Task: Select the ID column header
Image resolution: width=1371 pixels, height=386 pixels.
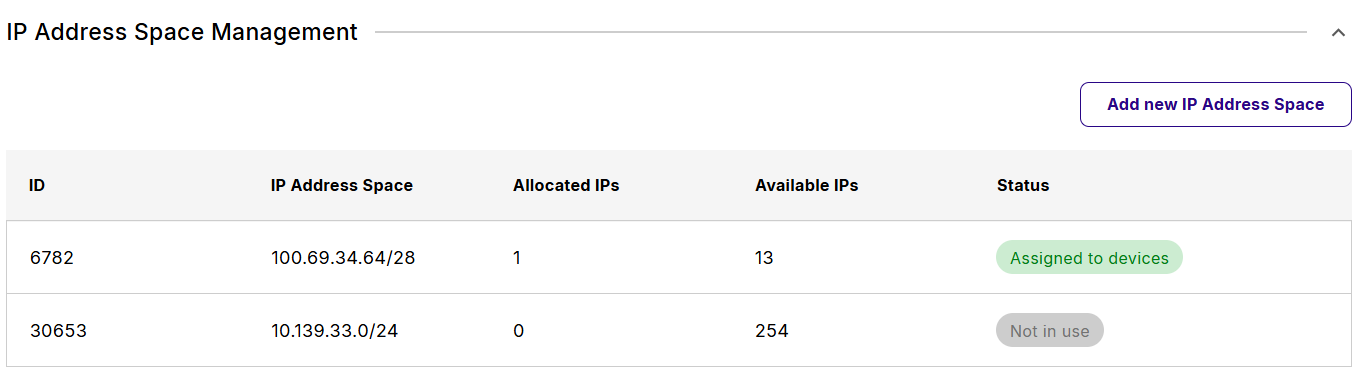Action: pyautogui.click(x=37, y=185)
